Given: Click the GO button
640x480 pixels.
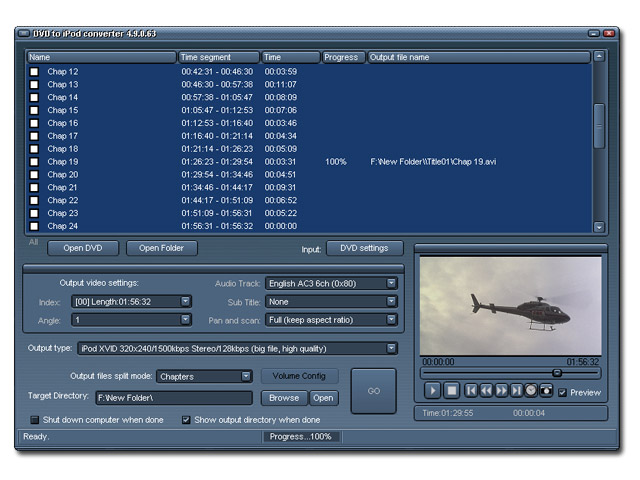Looking at the screenshot, I should pyautogui.click(x=373, y=391).
